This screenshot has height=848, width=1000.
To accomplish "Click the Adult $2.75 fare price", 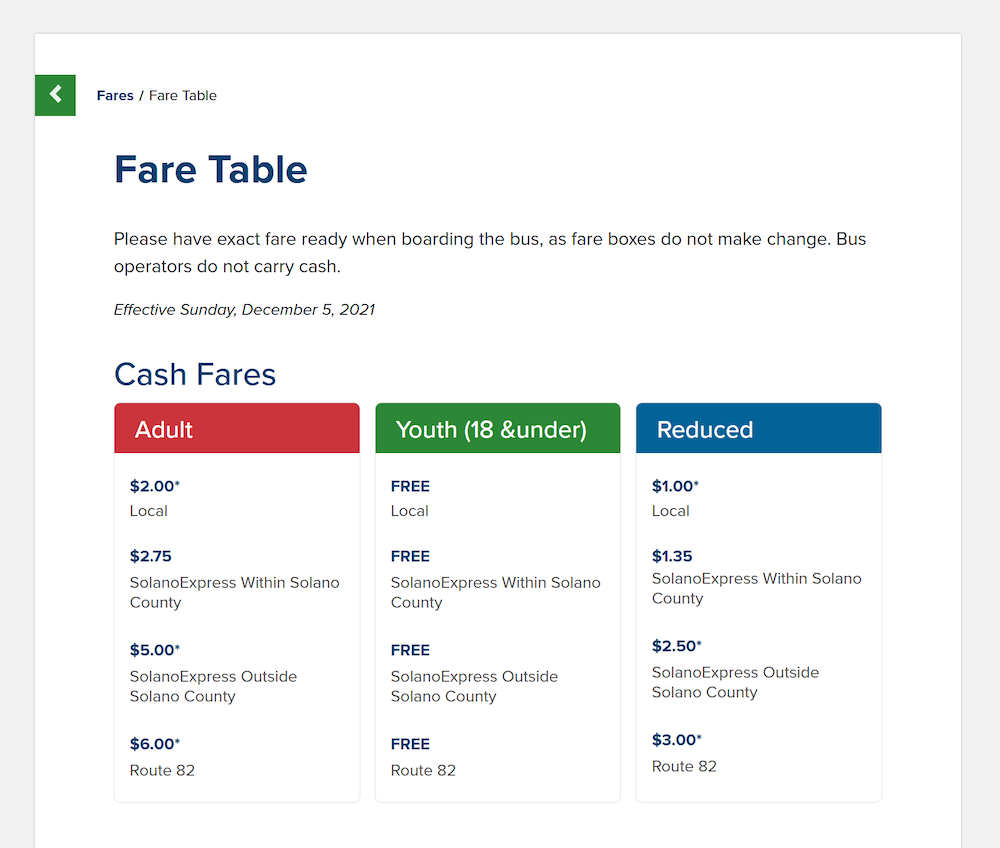I will coord(151,556).
